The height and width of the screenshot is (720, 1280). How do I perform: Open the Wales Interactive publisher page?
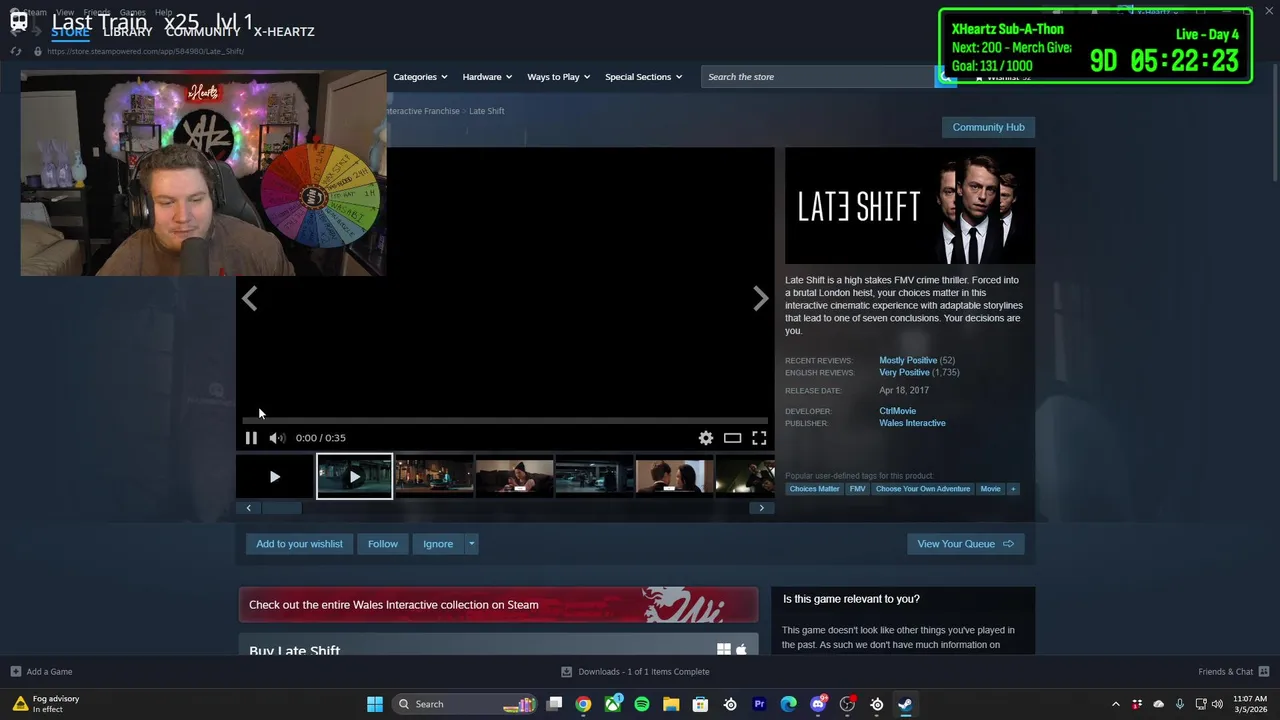click(x=912, y=423)
